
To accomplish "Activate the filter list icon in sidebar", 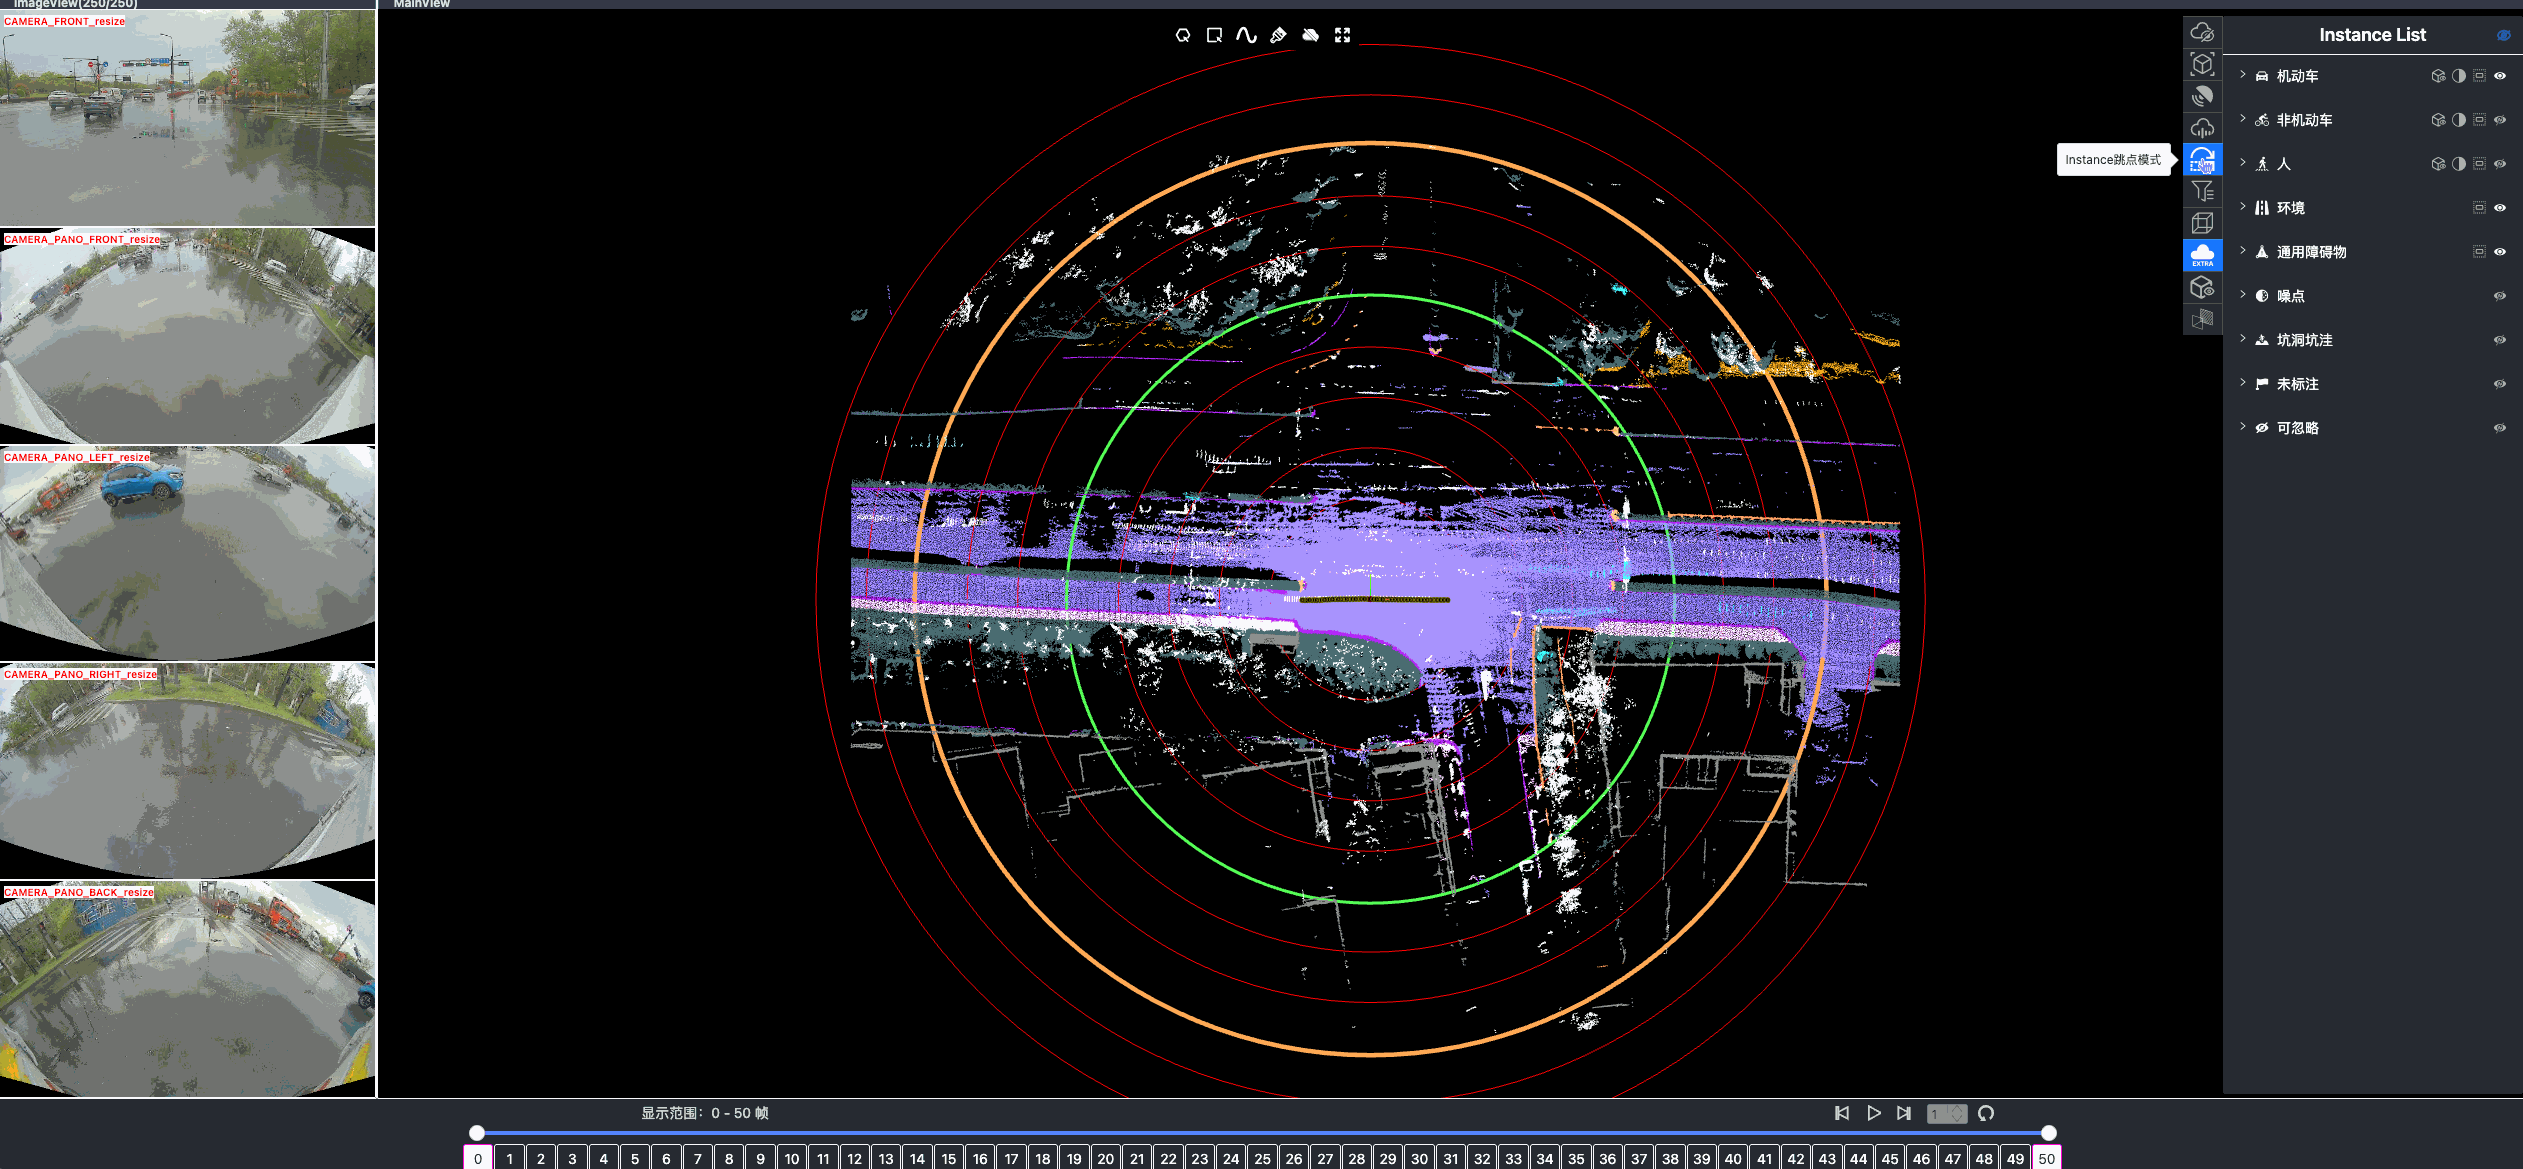I will pos(2202,191).
